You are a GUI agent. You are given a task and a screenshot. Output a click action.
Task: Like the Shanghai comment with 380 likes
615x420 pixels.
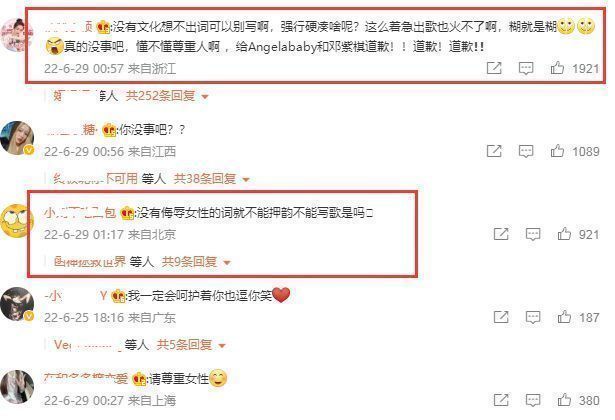(564, 400)
